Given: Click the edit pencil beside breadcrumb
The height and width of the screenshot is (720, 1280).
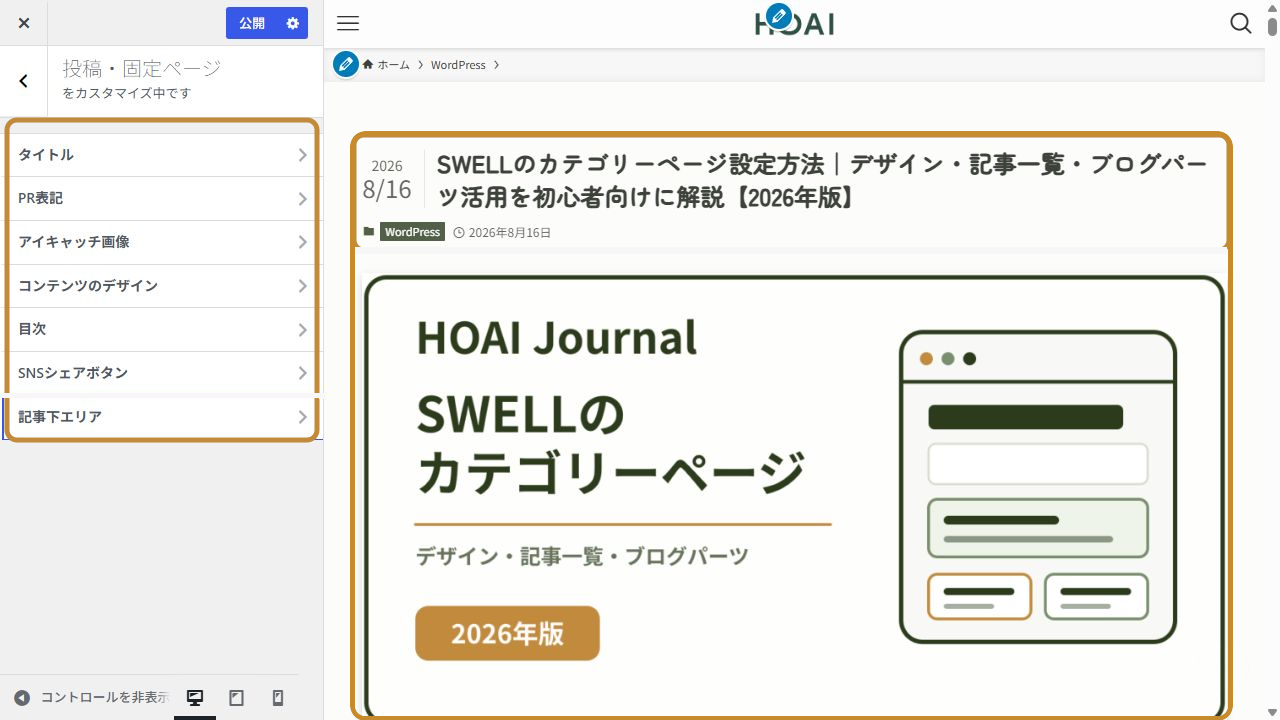Looking at the screenshot, I should tap(346, 64).
